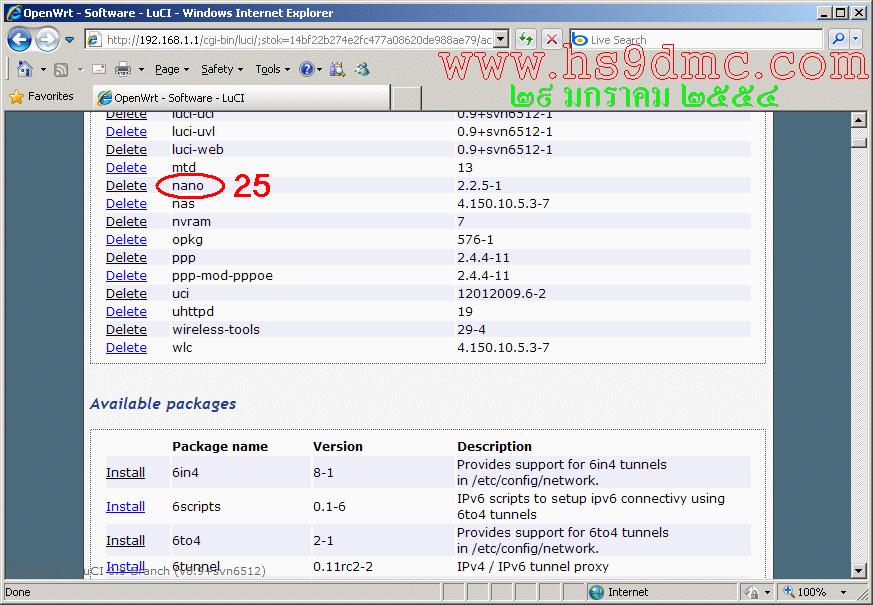Select the OpenWrt - Software - LuCI tab
The image size is (873, 605).
(x=241, y=98)
